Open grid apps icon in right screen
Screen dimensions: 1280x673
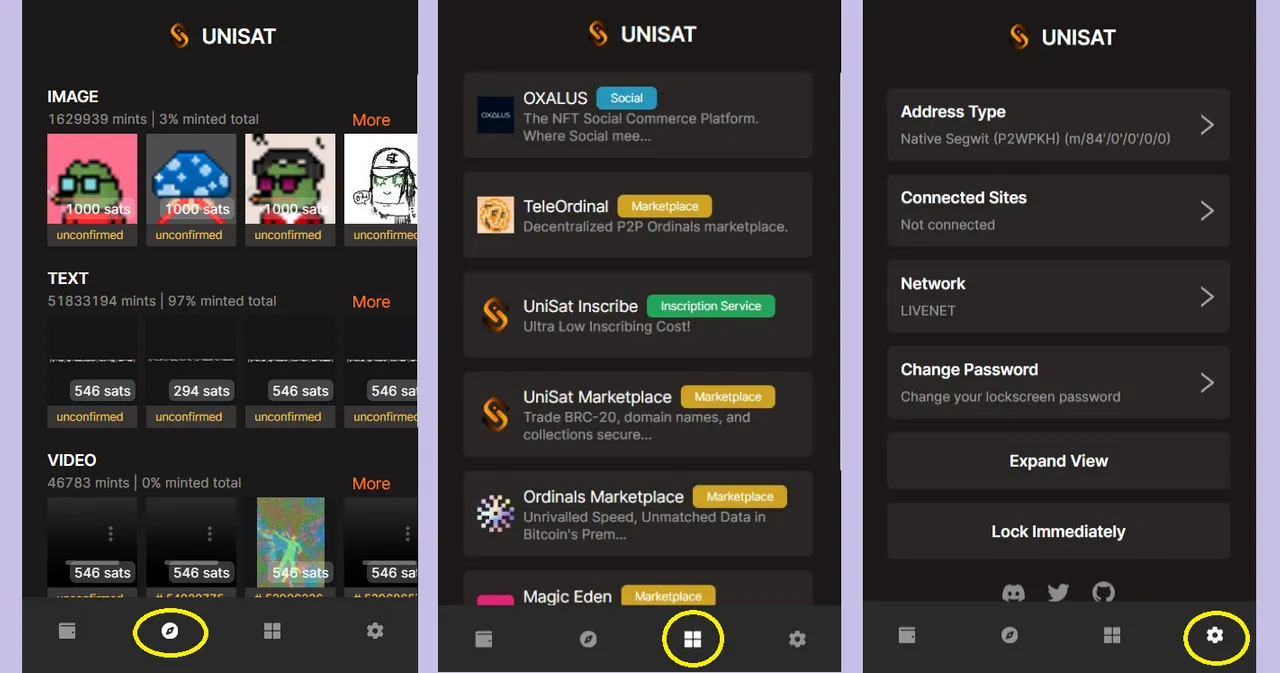pos(1112,635)
